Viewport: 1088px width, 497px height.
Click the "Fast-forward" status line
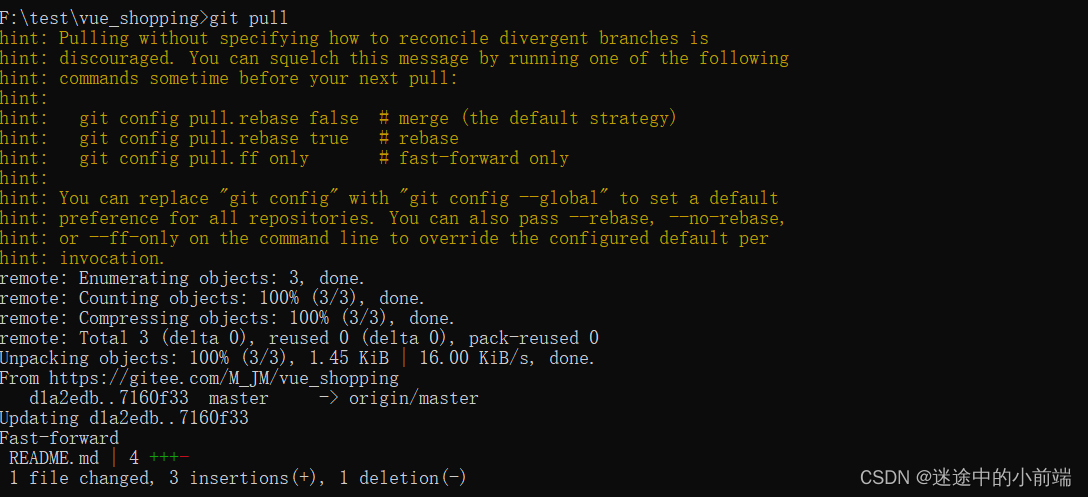click(59, 438)
